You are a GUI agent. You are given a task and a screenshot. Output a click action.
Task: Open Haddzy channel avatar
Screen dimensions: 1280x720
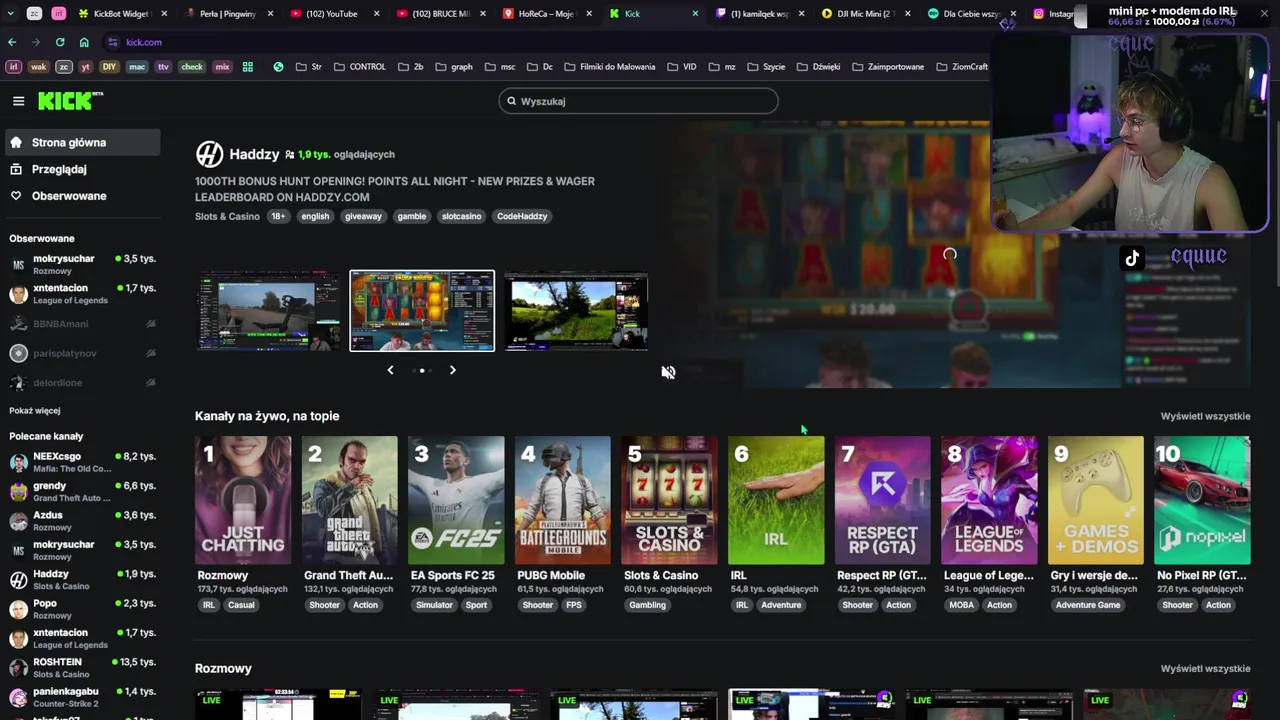point(209,154)
